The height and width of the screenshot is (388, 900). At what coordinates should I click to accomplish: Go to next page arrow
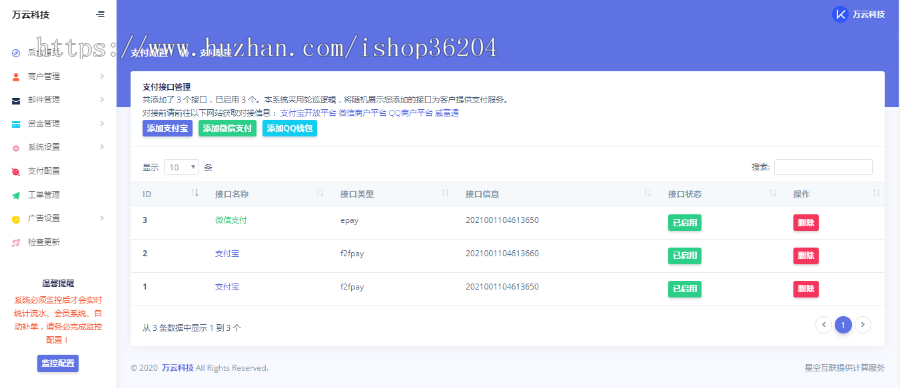click(863, 325)
